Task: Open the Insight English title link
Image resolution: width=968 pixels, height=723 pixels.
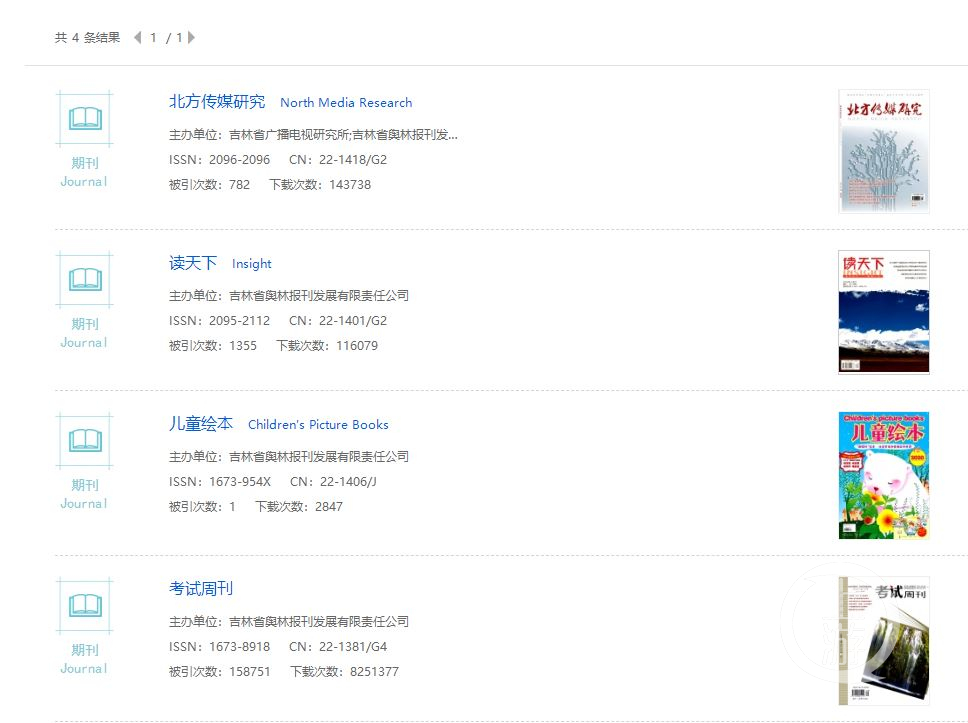Action: (x=252, y=264)
